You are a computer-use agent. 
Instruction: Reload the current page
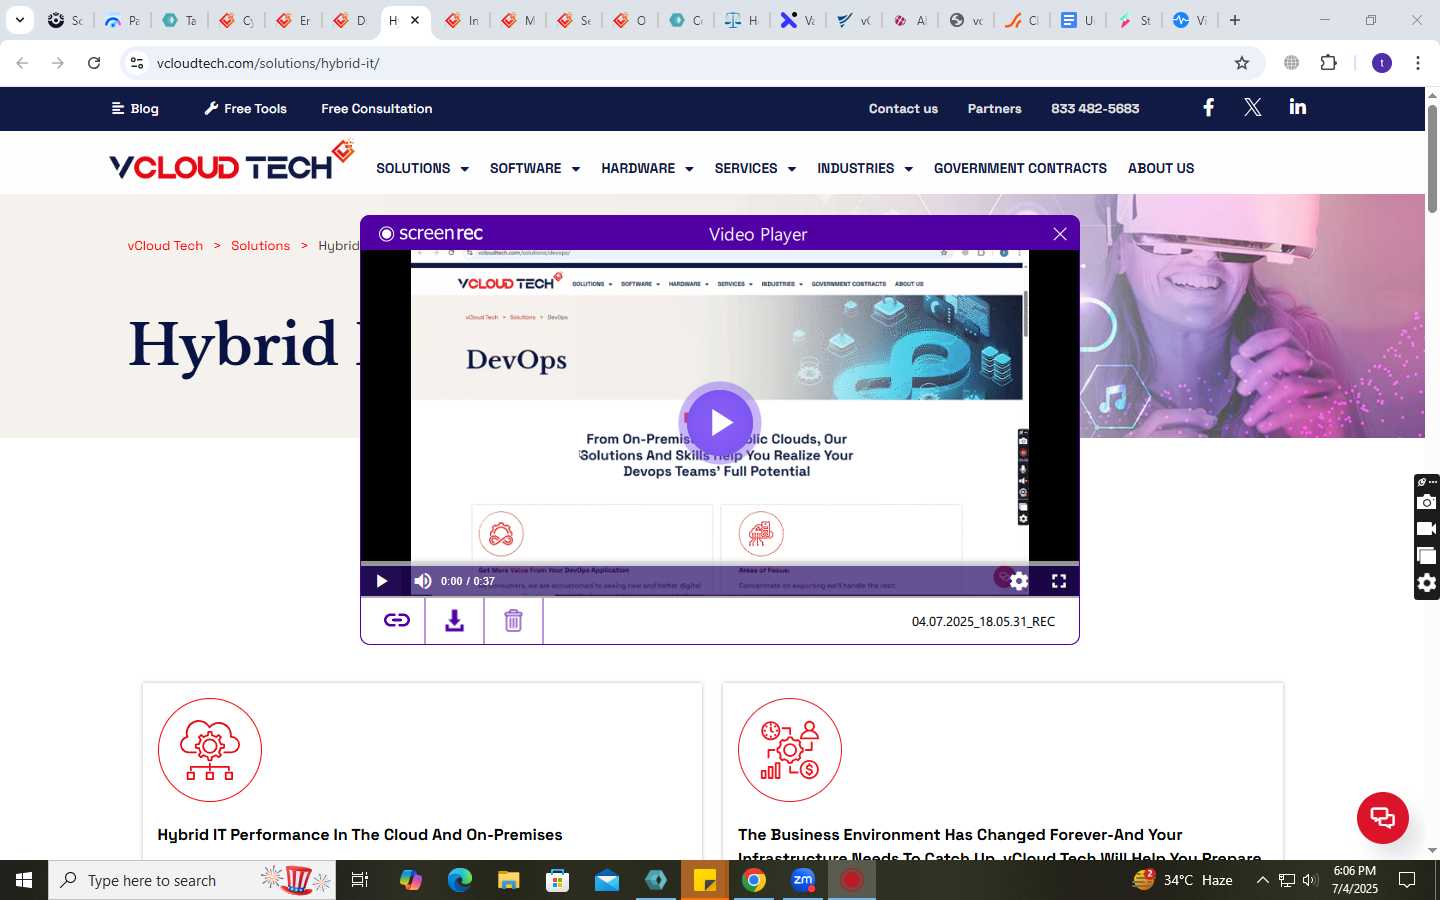point(94,63)
